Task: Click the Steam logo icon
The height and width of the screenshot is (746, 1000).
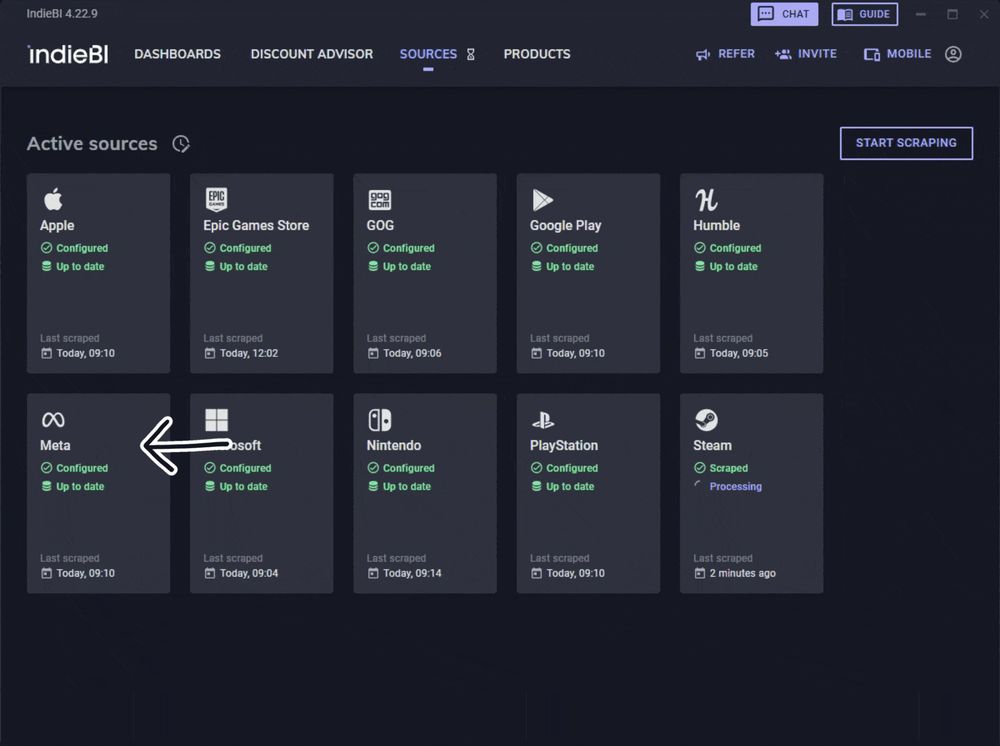Action: point(706,420)
